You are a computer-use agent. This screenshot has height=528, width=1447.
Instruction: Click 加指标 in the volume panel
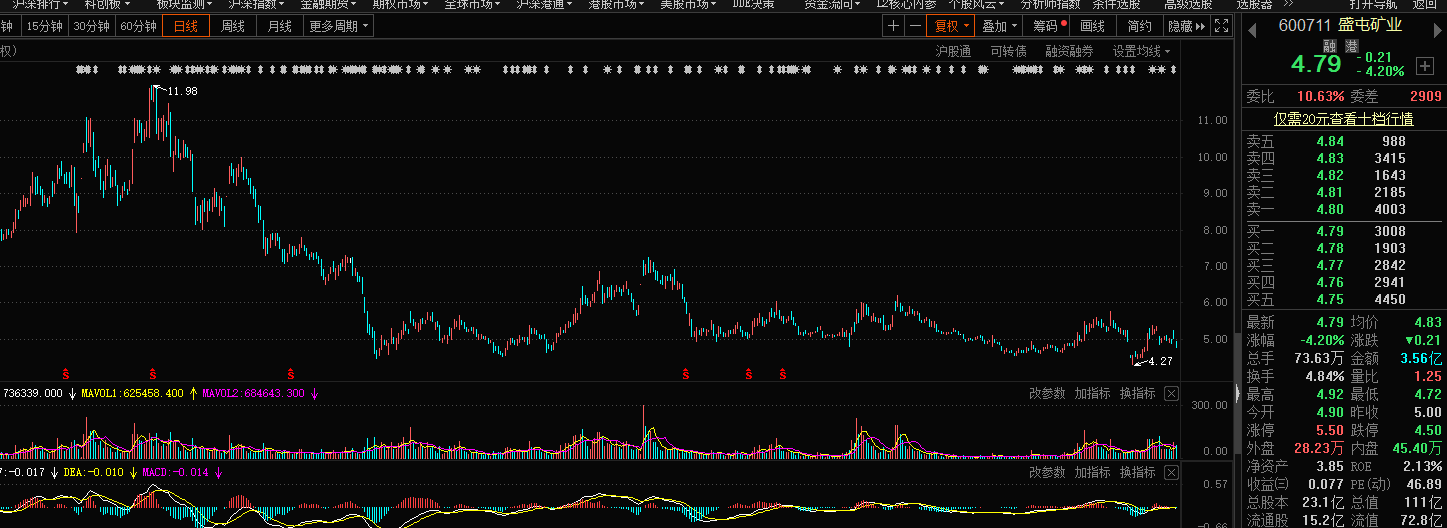click(1092, 394)
